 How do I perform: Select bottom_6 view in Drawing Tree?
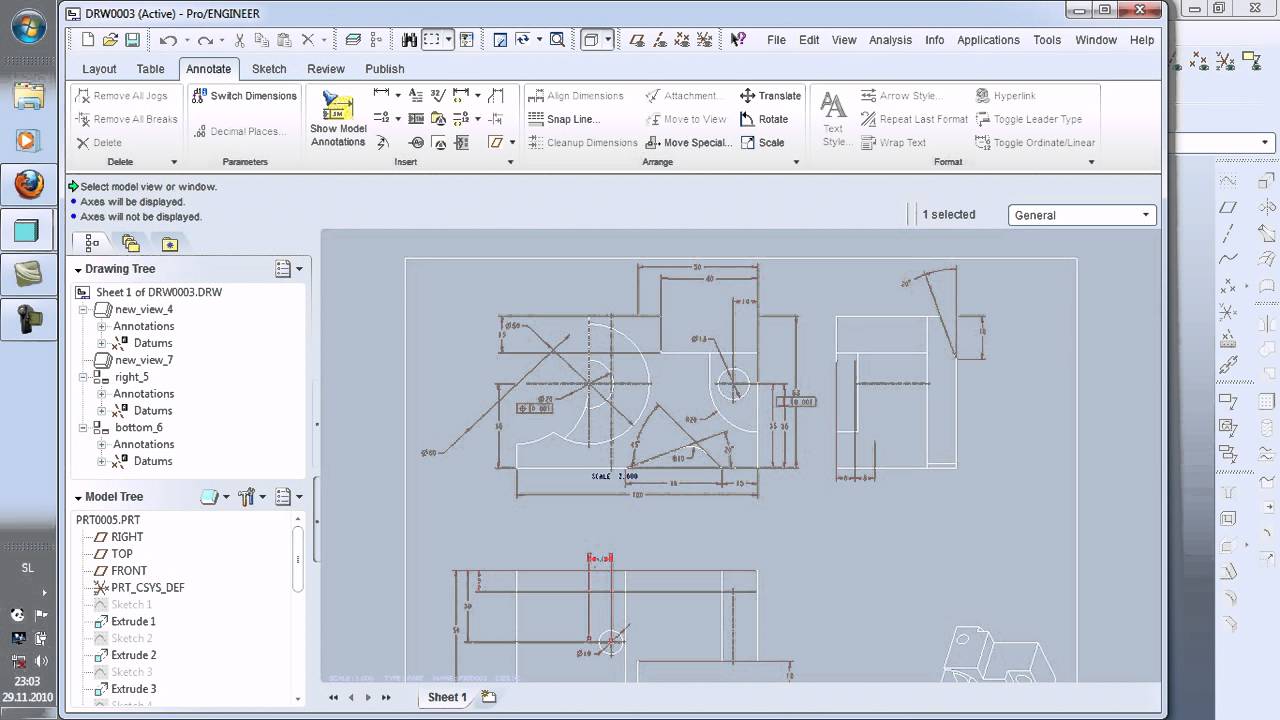pyautogui.click(x=138, y=427)
